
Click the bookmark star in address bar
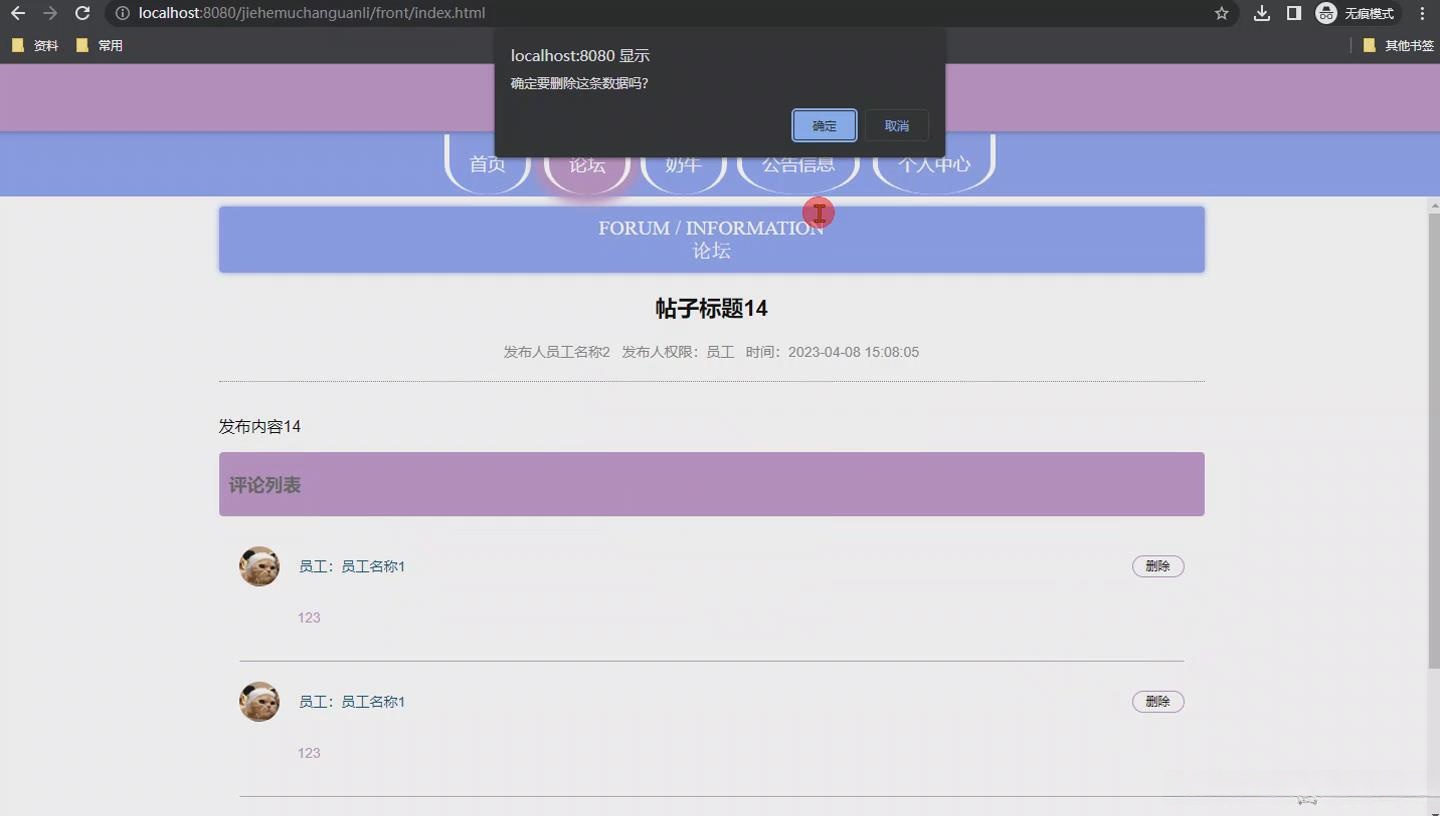click(1220, 14)
